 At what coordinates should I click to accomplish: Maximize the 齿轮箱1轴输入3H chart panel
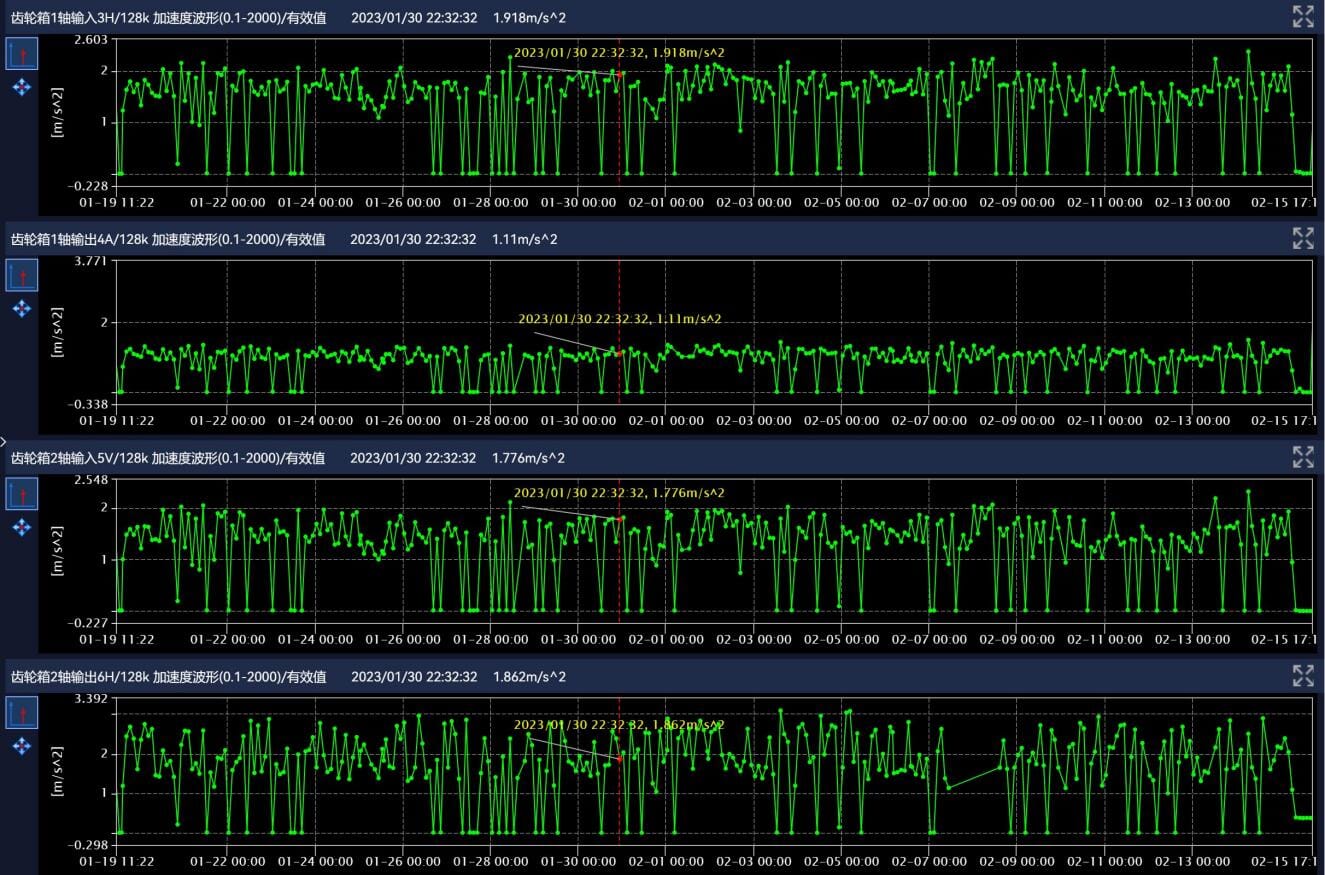[x=1302, y=16]
